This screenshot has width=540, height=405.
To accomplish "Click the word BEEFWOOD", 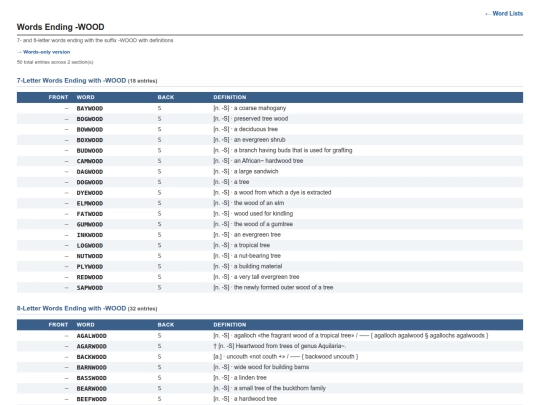I will coord(91,399).
